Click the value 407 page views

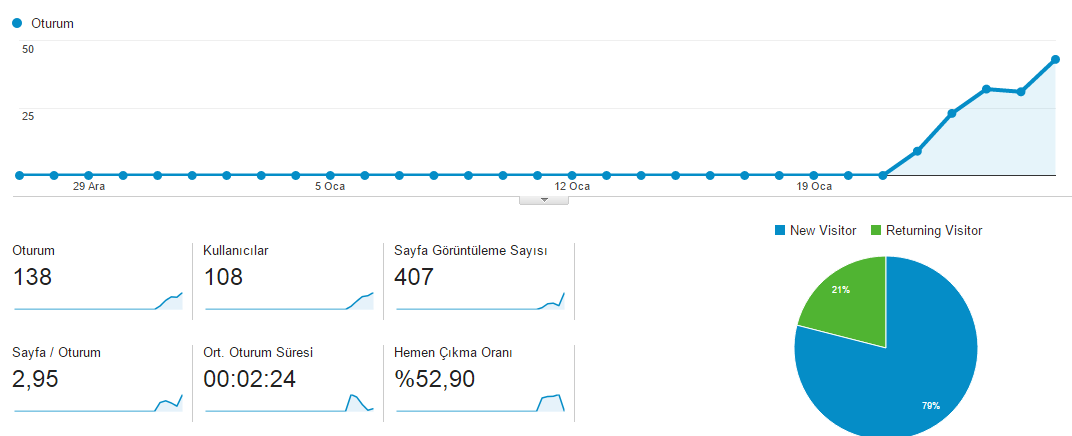(x=414, y=277)
